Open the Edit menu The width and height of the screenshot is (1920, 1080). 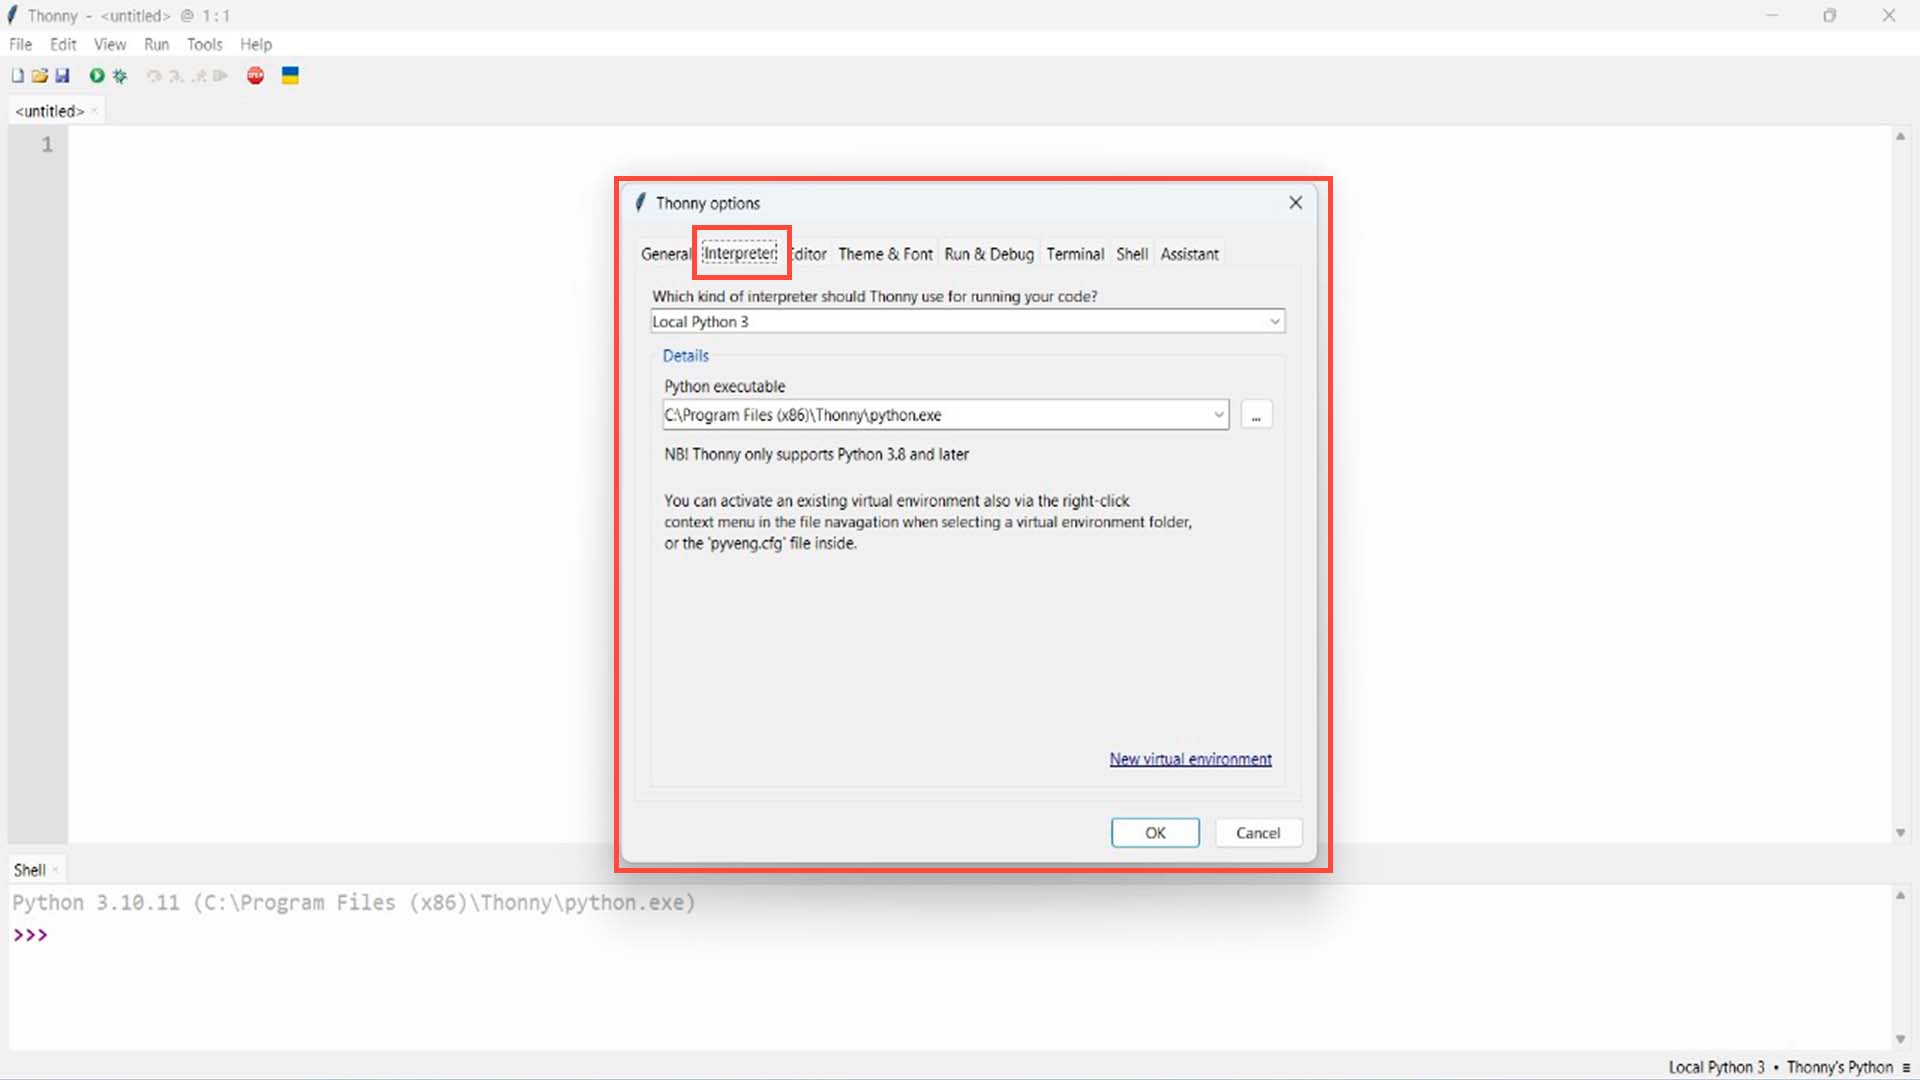(63, 44)
